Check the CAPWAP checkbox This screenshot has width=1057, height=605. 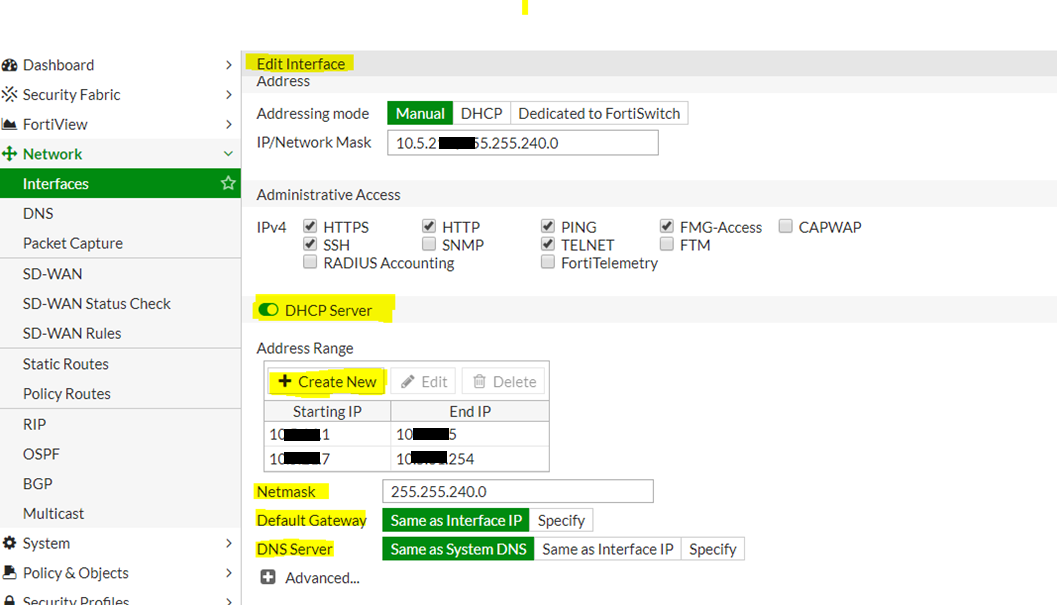pos(786,227)
